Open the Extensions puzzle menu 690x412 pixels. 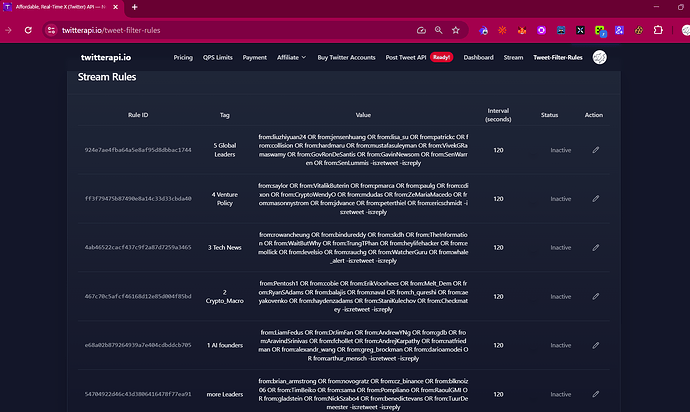[x=658, y=30]
